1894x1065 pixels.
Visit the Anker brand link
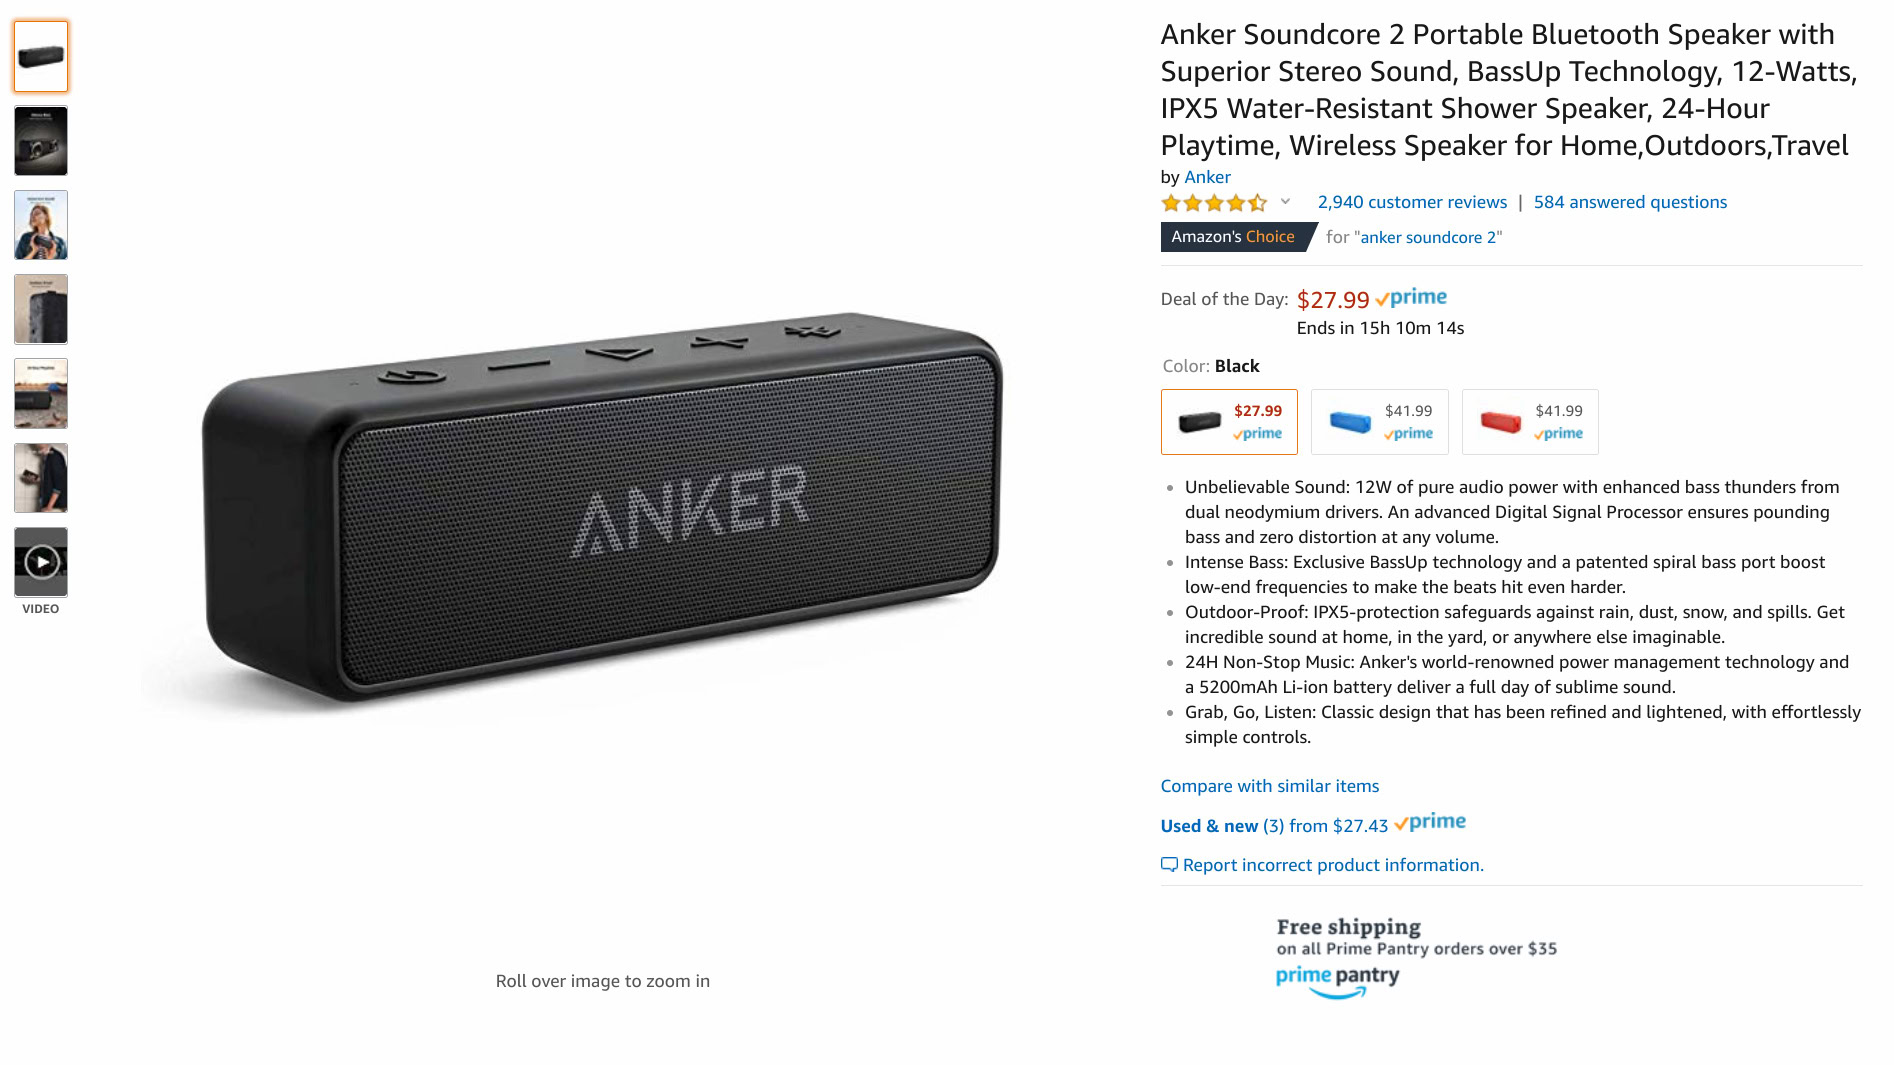(x=1207, y=177)
